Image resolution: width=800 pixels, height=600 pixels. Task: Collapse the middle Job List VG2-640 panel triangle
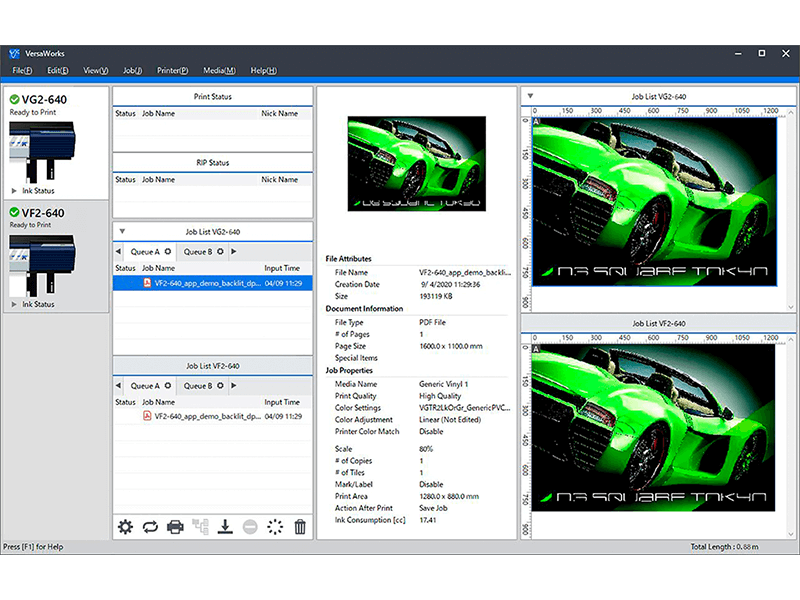122,231
